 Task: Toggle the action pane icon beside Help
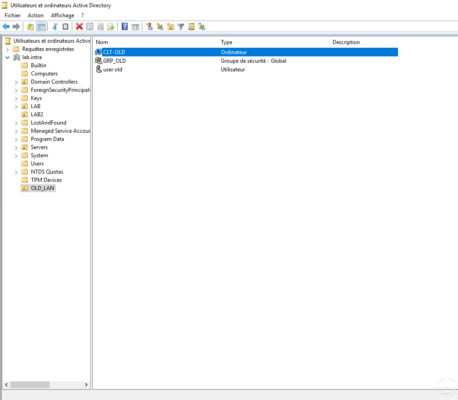135,27
